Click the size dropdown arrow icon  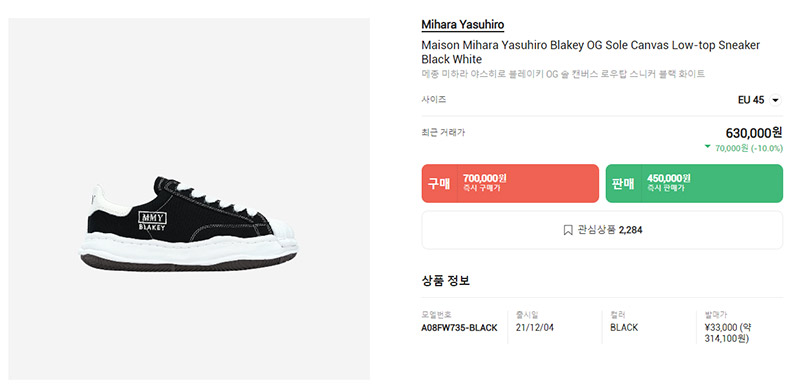[x=776, y=100]
